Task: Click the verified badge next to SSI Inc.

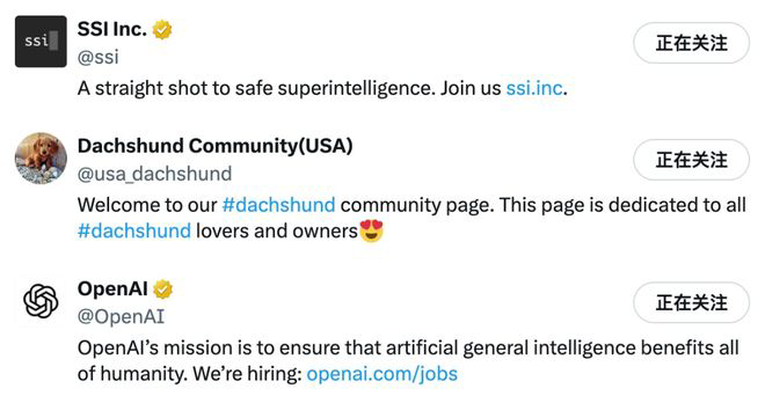Action: click(x=162, y=30)
